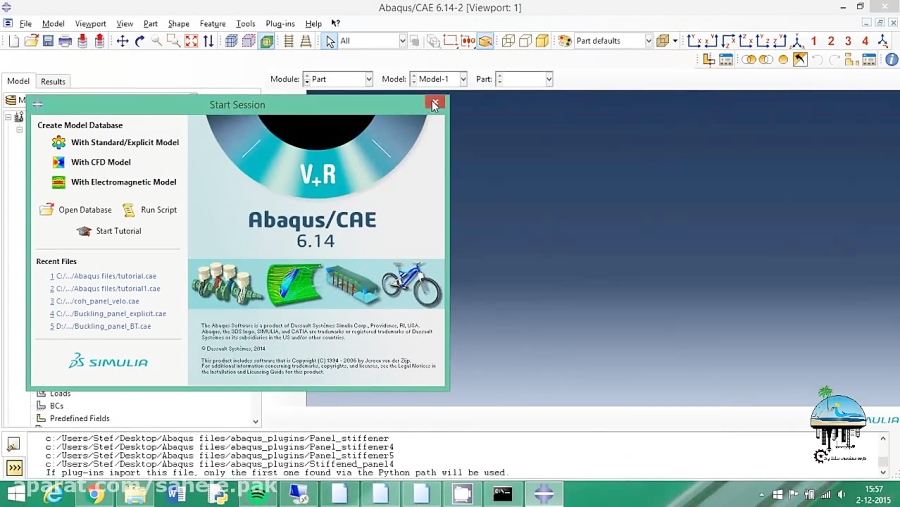Click the Auto-Fit View icon

point(191,41)
